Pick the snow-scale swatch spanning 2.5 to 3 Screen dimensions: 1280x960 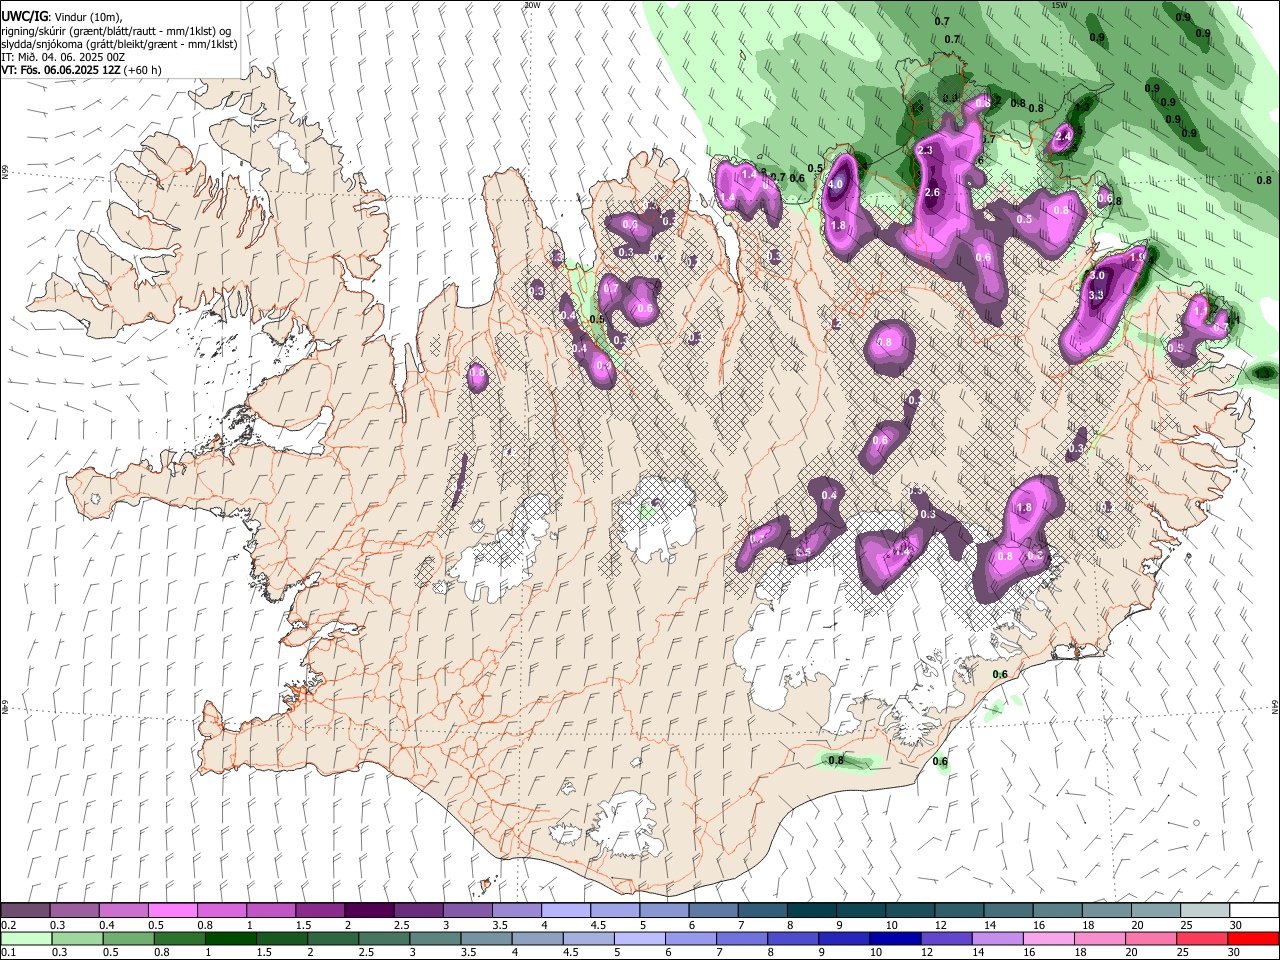417,911
